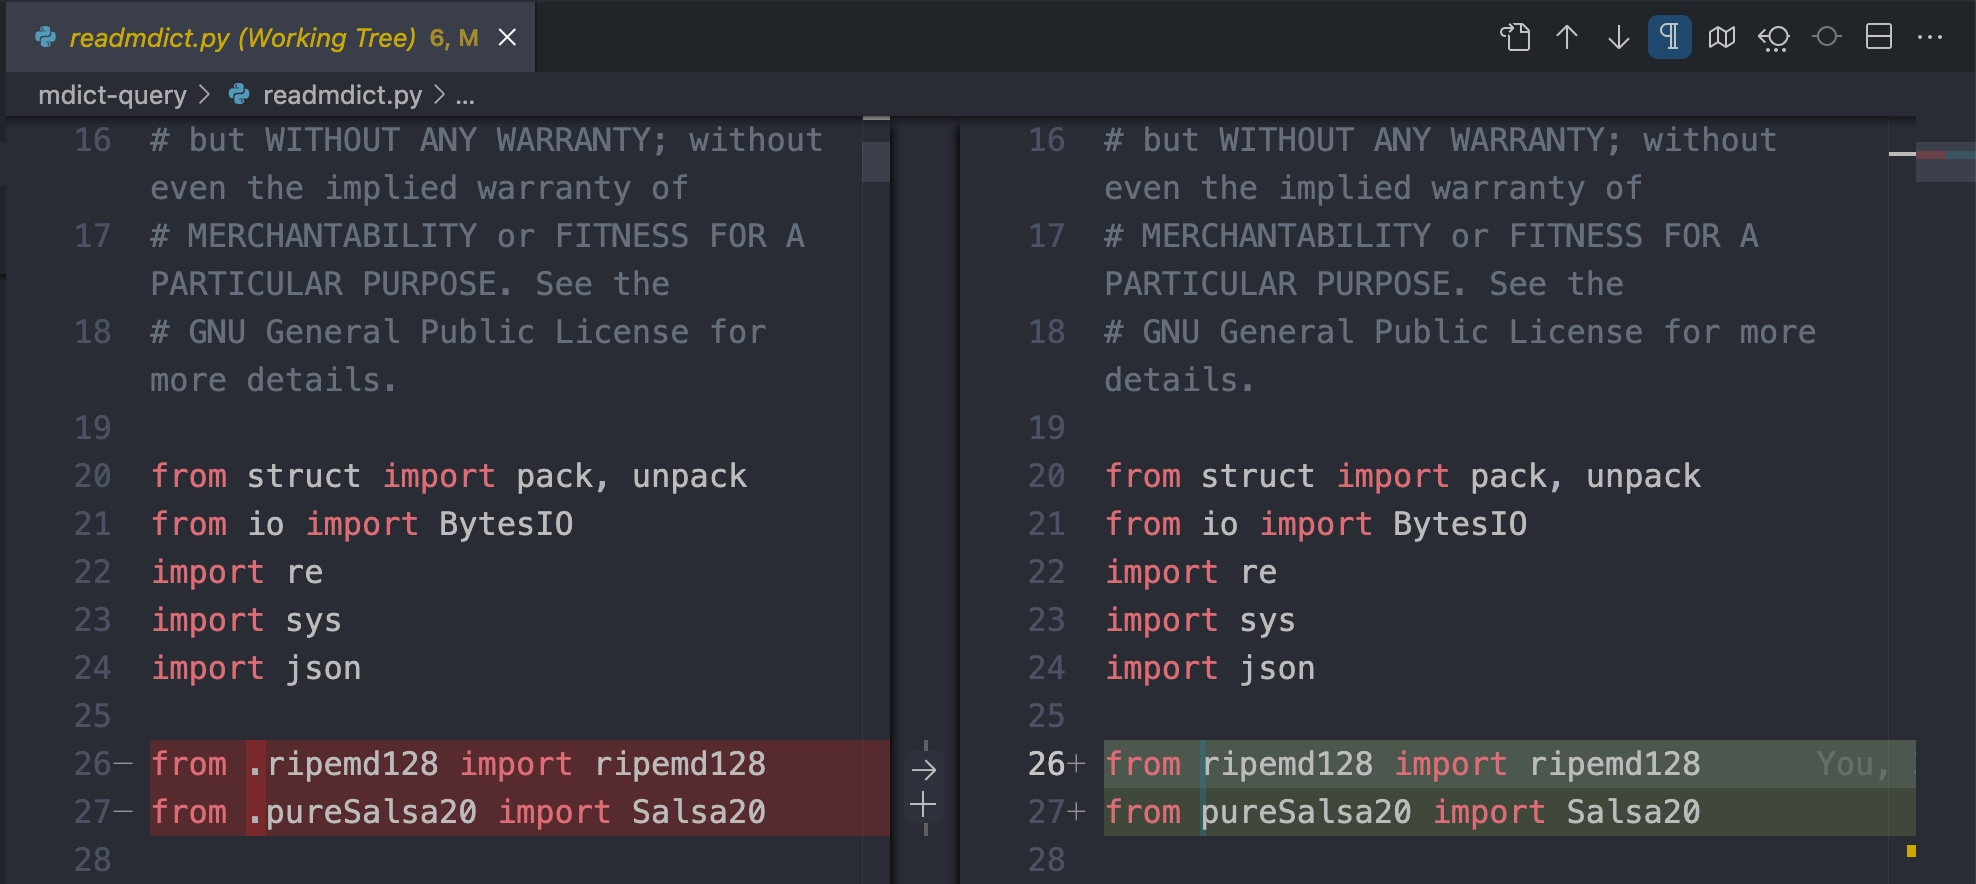
Task: Click the left-arrow commit icon in toolbar
Action: coord(1774,38)
